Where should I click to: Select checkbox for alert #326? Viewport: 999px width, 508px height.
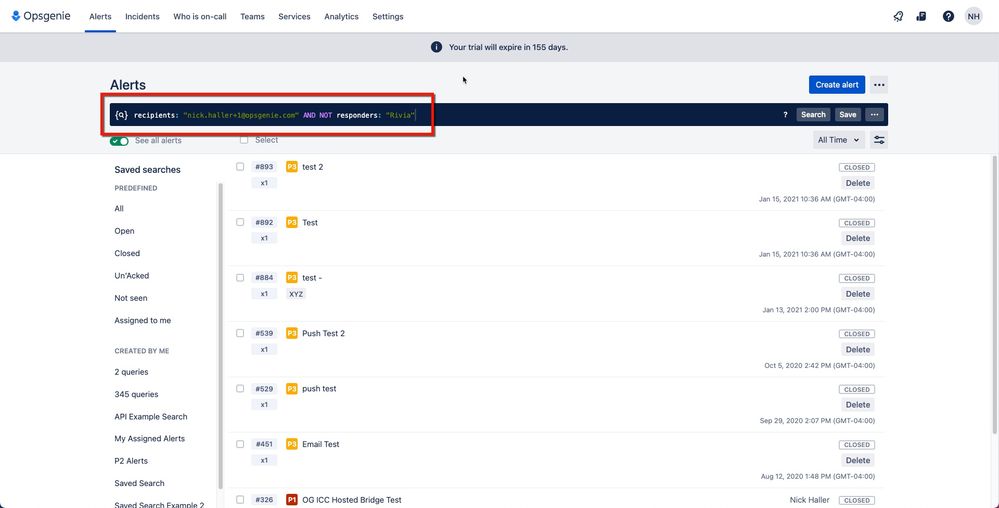pyautogui.click(x=240, y=499)
